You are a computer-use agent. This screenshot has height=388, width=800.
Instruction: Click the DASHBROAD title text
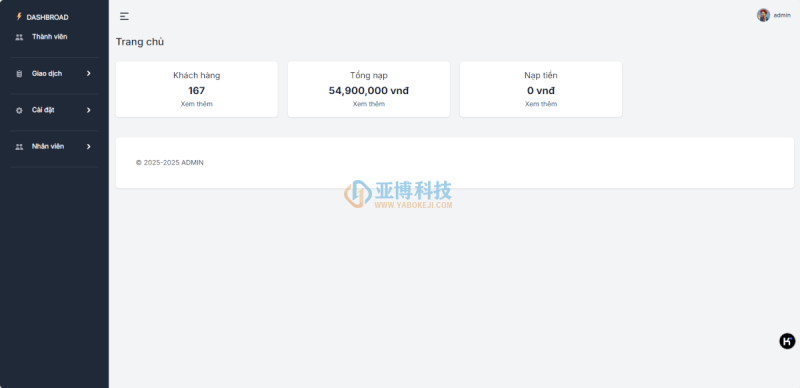pyautogui.click(x=47, y=17)
